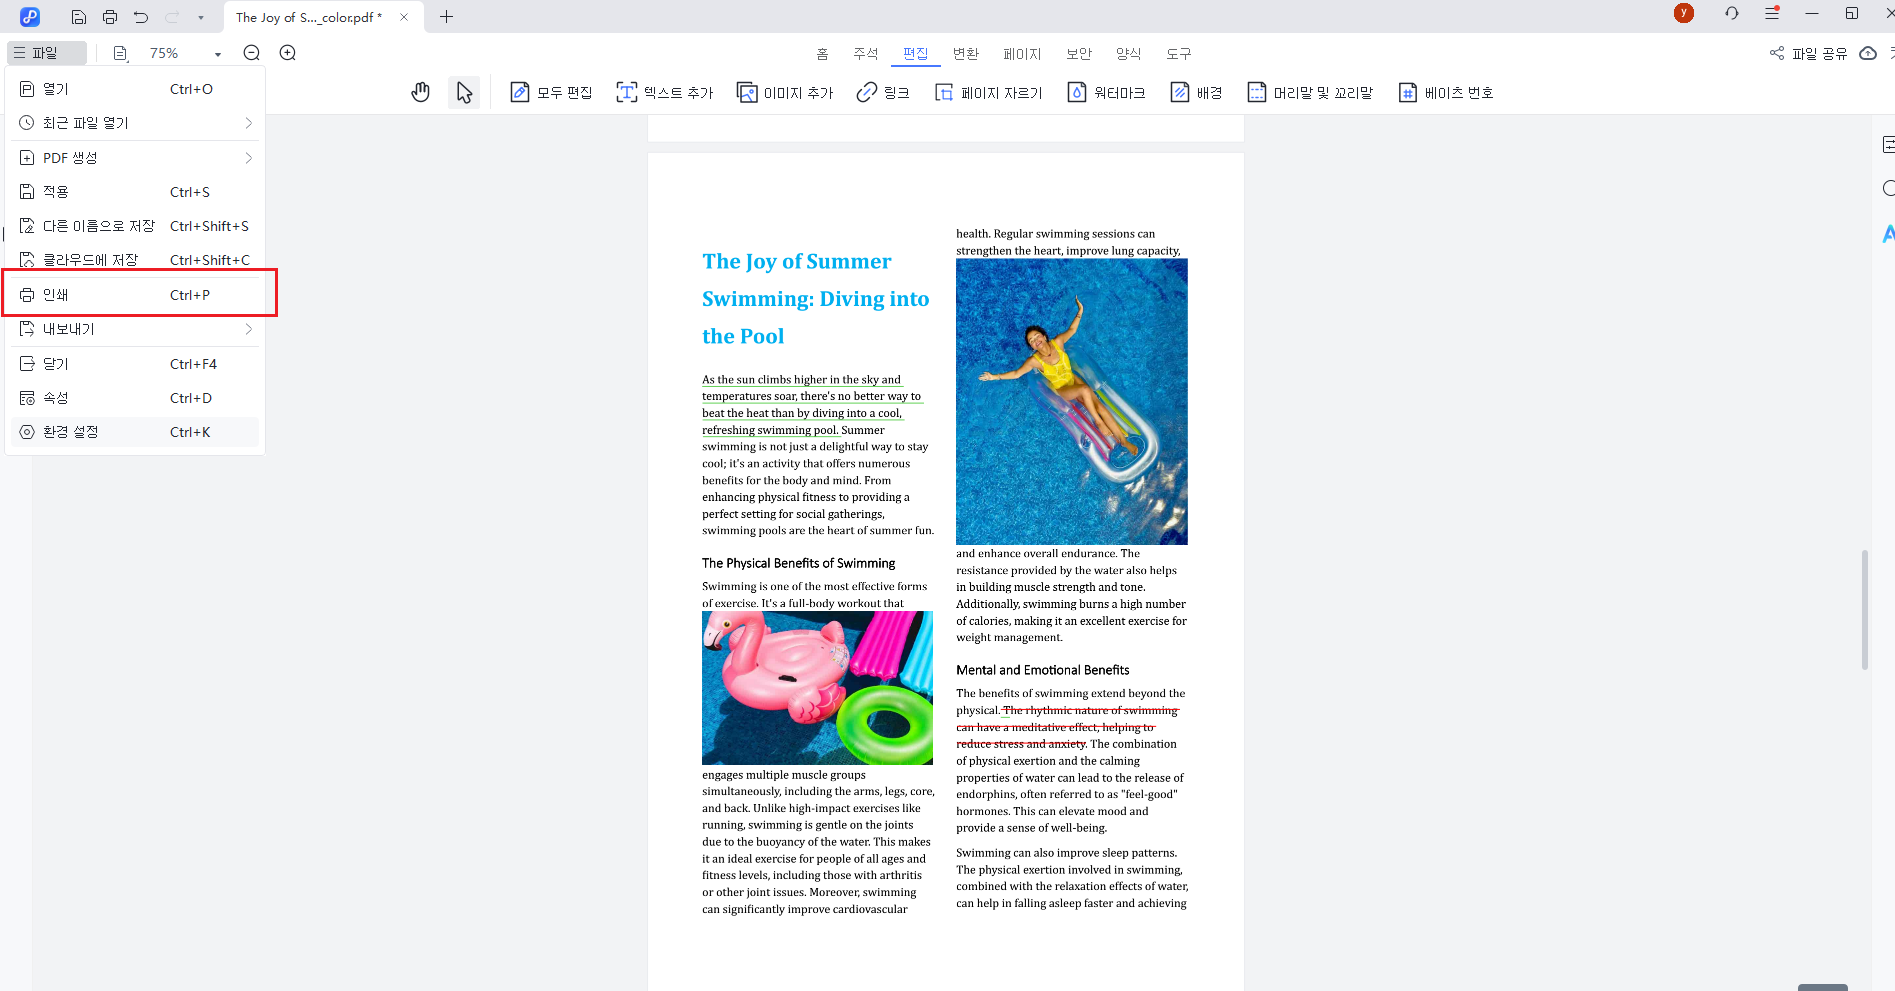The height and width of the screenshot is (991, 1895).
Task: Click the 이미지 추가 (Add Image) tool
Action: tap(785, 91)
